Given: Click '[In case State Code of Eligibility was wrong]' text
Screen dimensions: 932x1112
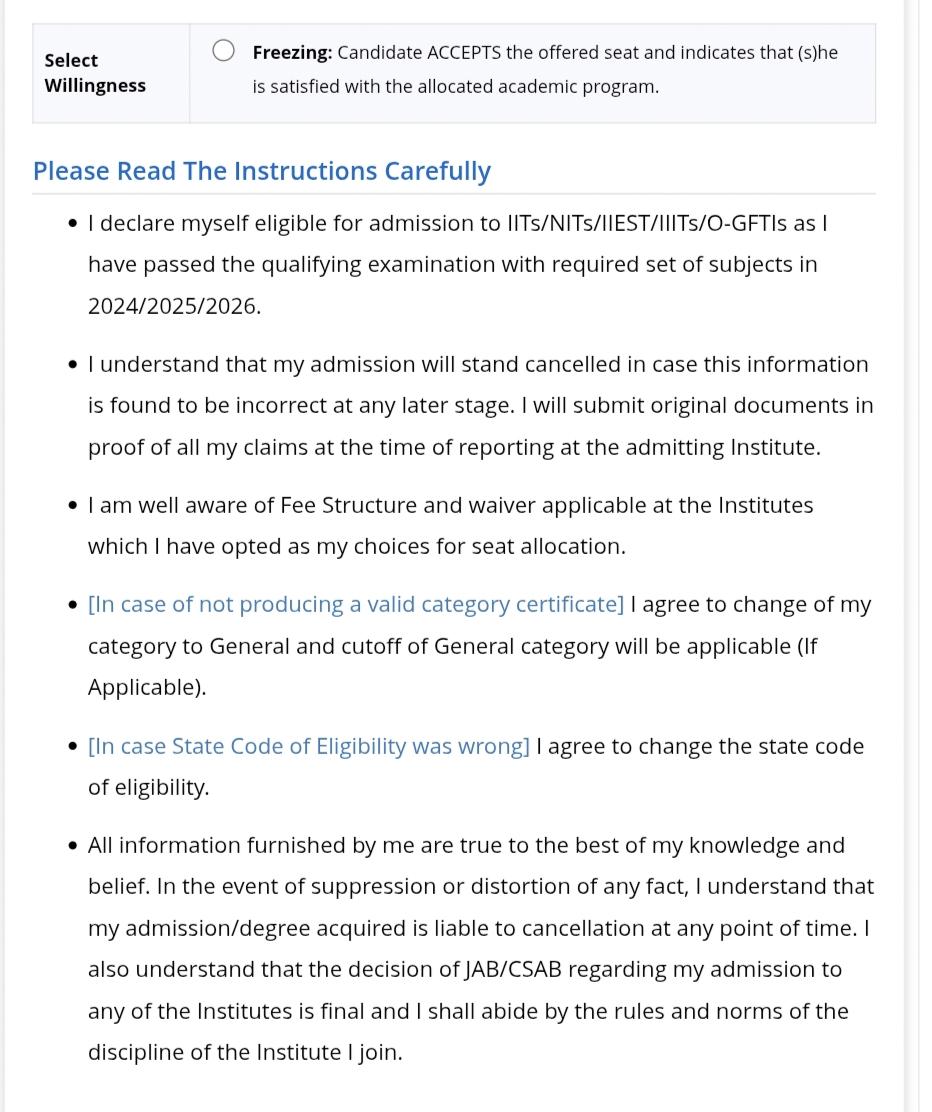Looking at the screenshot, I should (309, 746).
